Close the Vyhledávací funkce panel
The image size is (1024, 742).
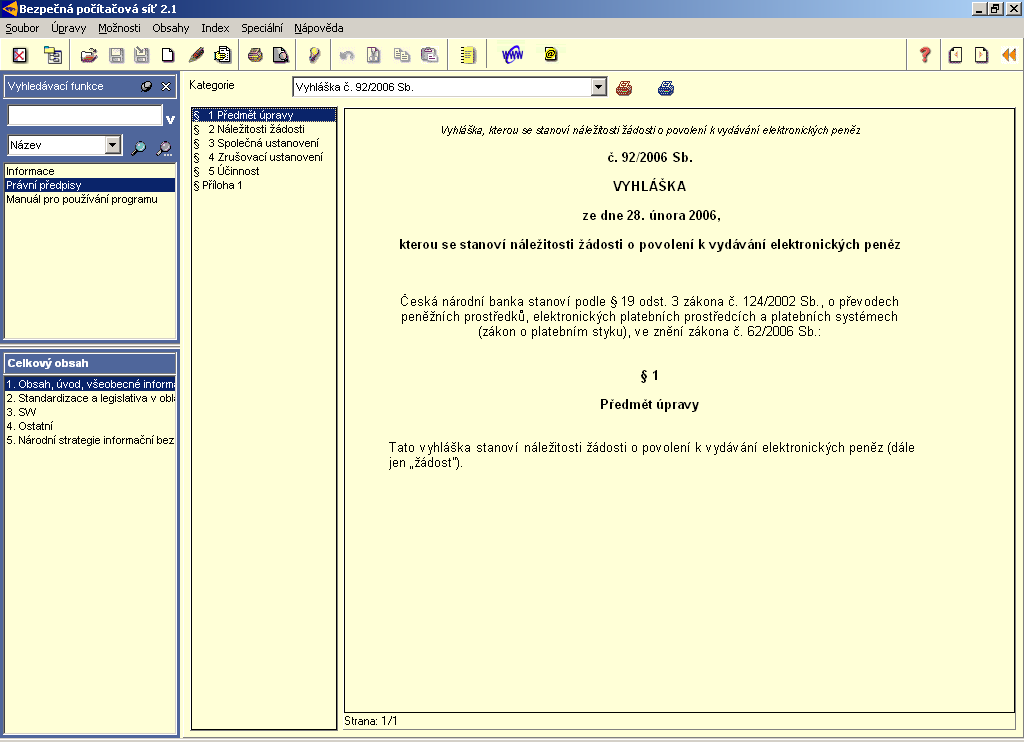pos(166,86)
